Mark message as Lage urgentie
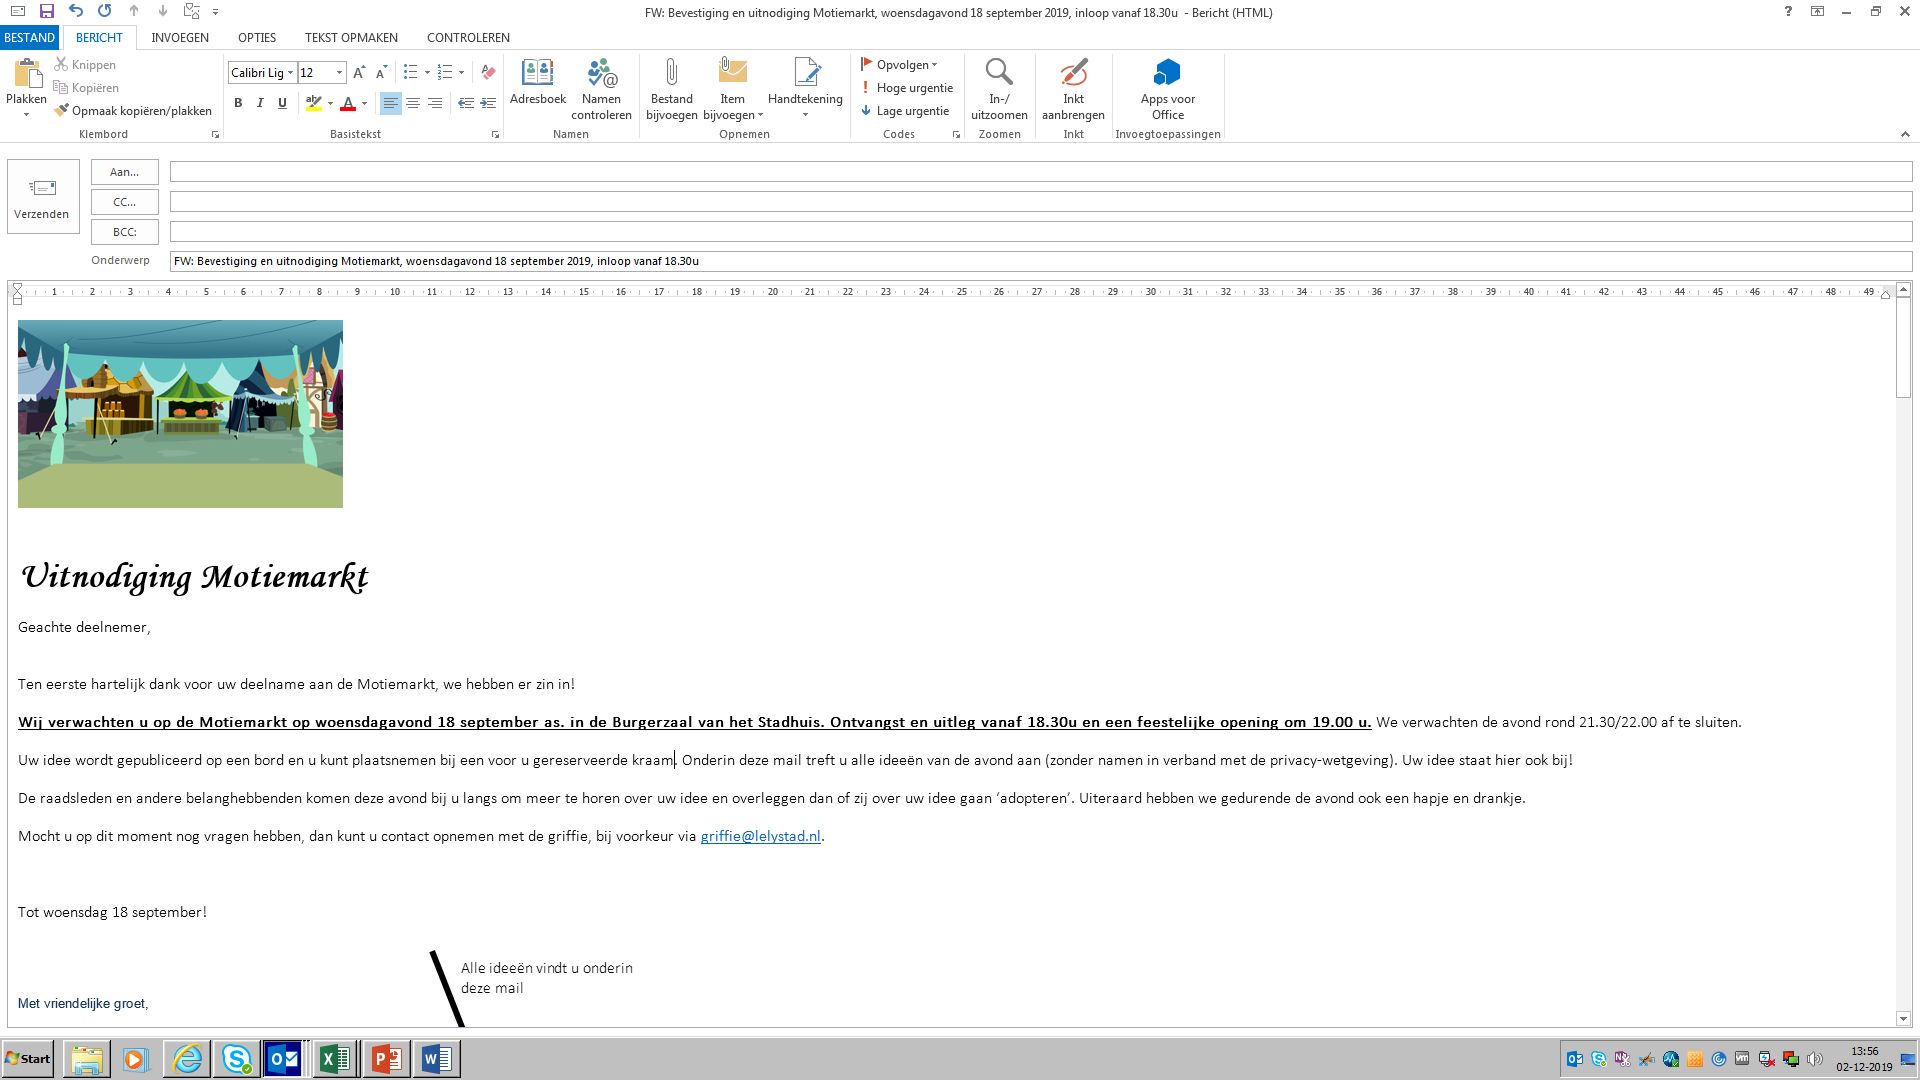 [905, 111]
